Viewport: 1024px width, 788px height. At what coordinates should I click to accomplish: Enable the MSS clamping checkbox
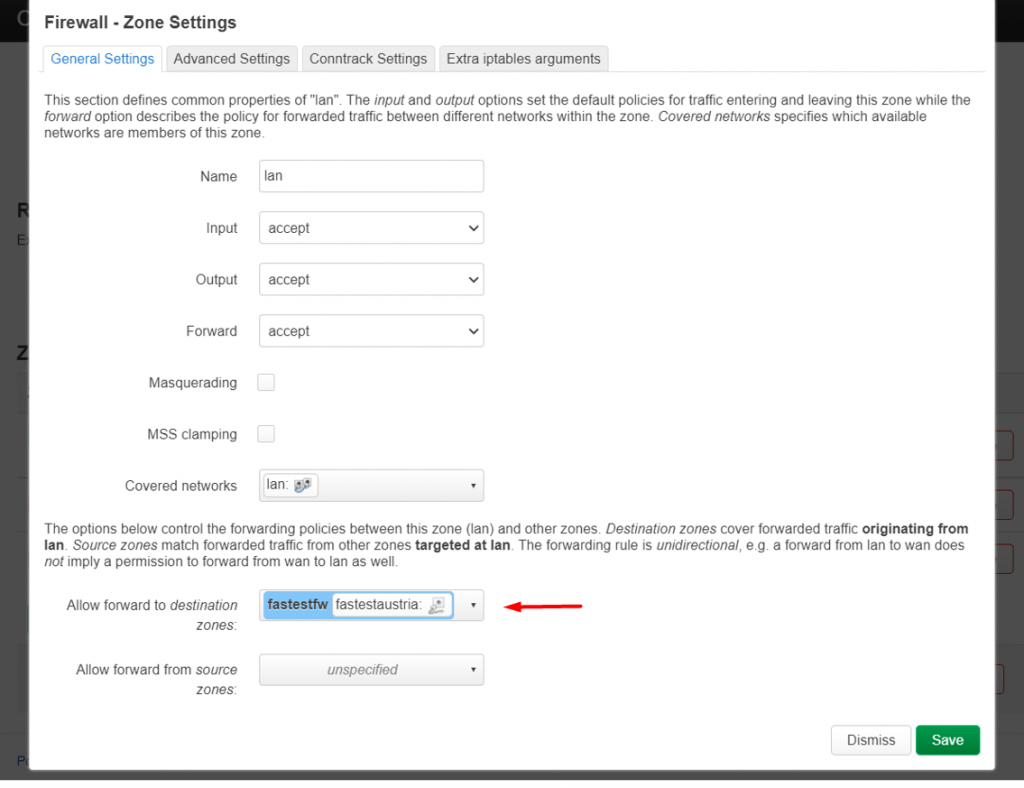click(266, 433)
